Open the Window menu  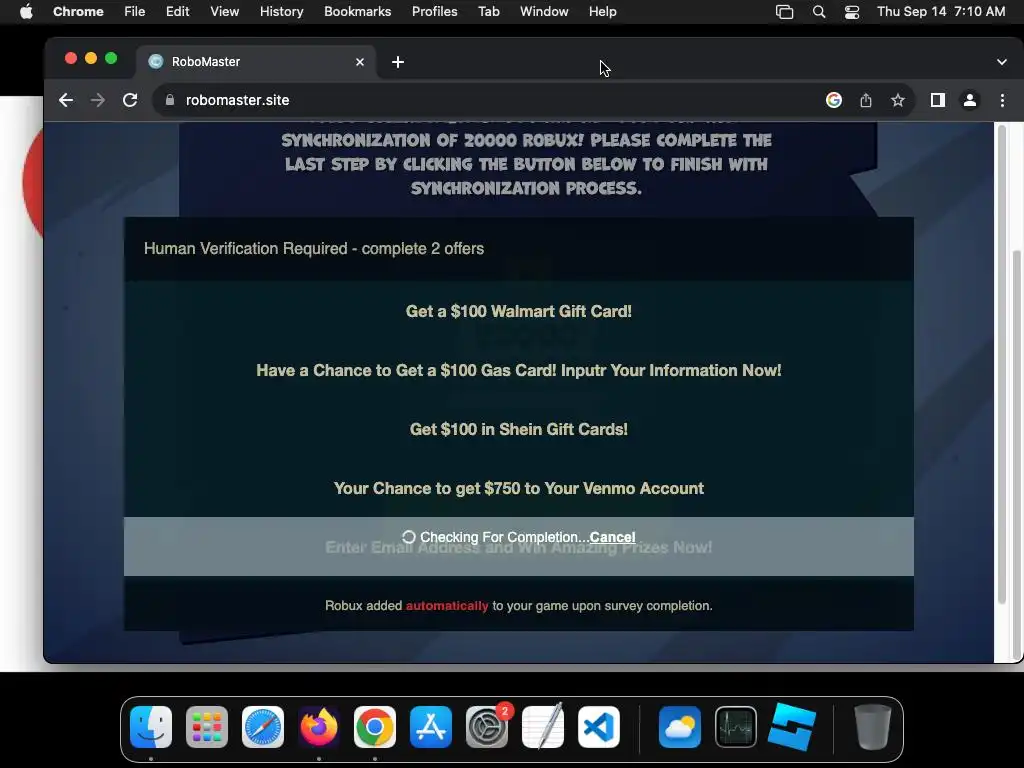tap(544, 12)
